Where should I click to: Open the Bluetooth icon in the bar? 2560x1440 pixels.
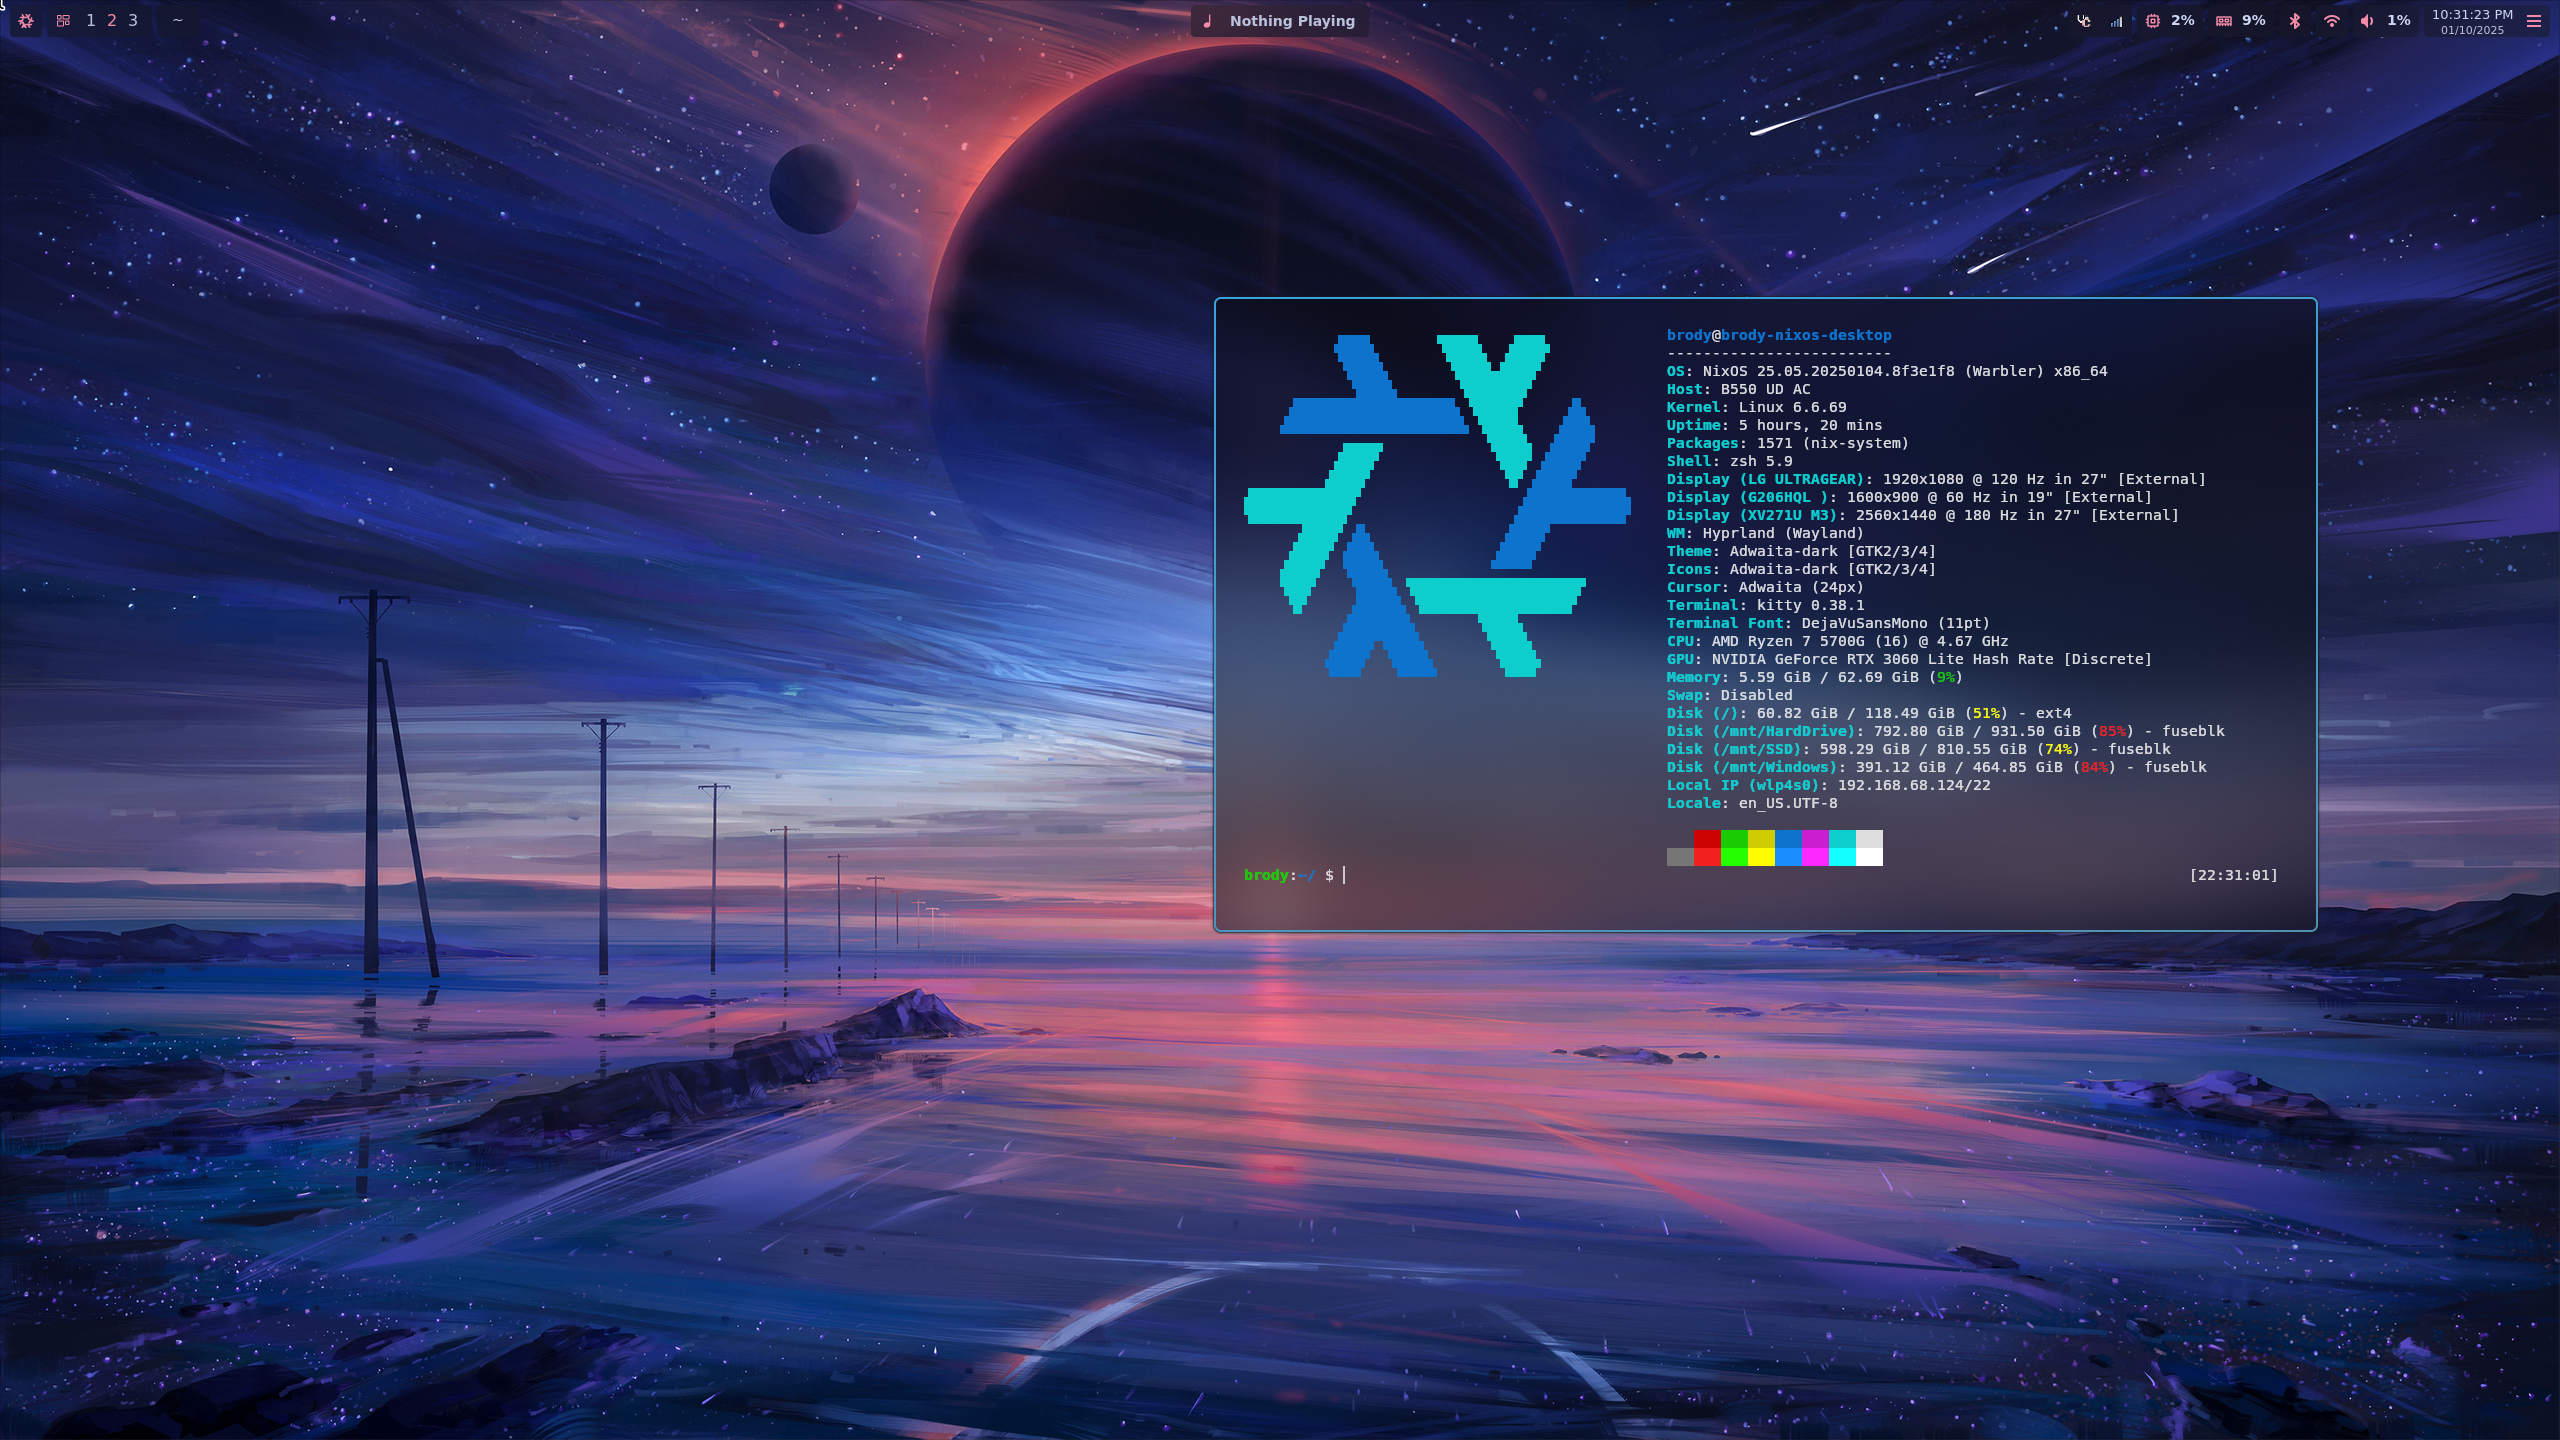point(2295,21)
